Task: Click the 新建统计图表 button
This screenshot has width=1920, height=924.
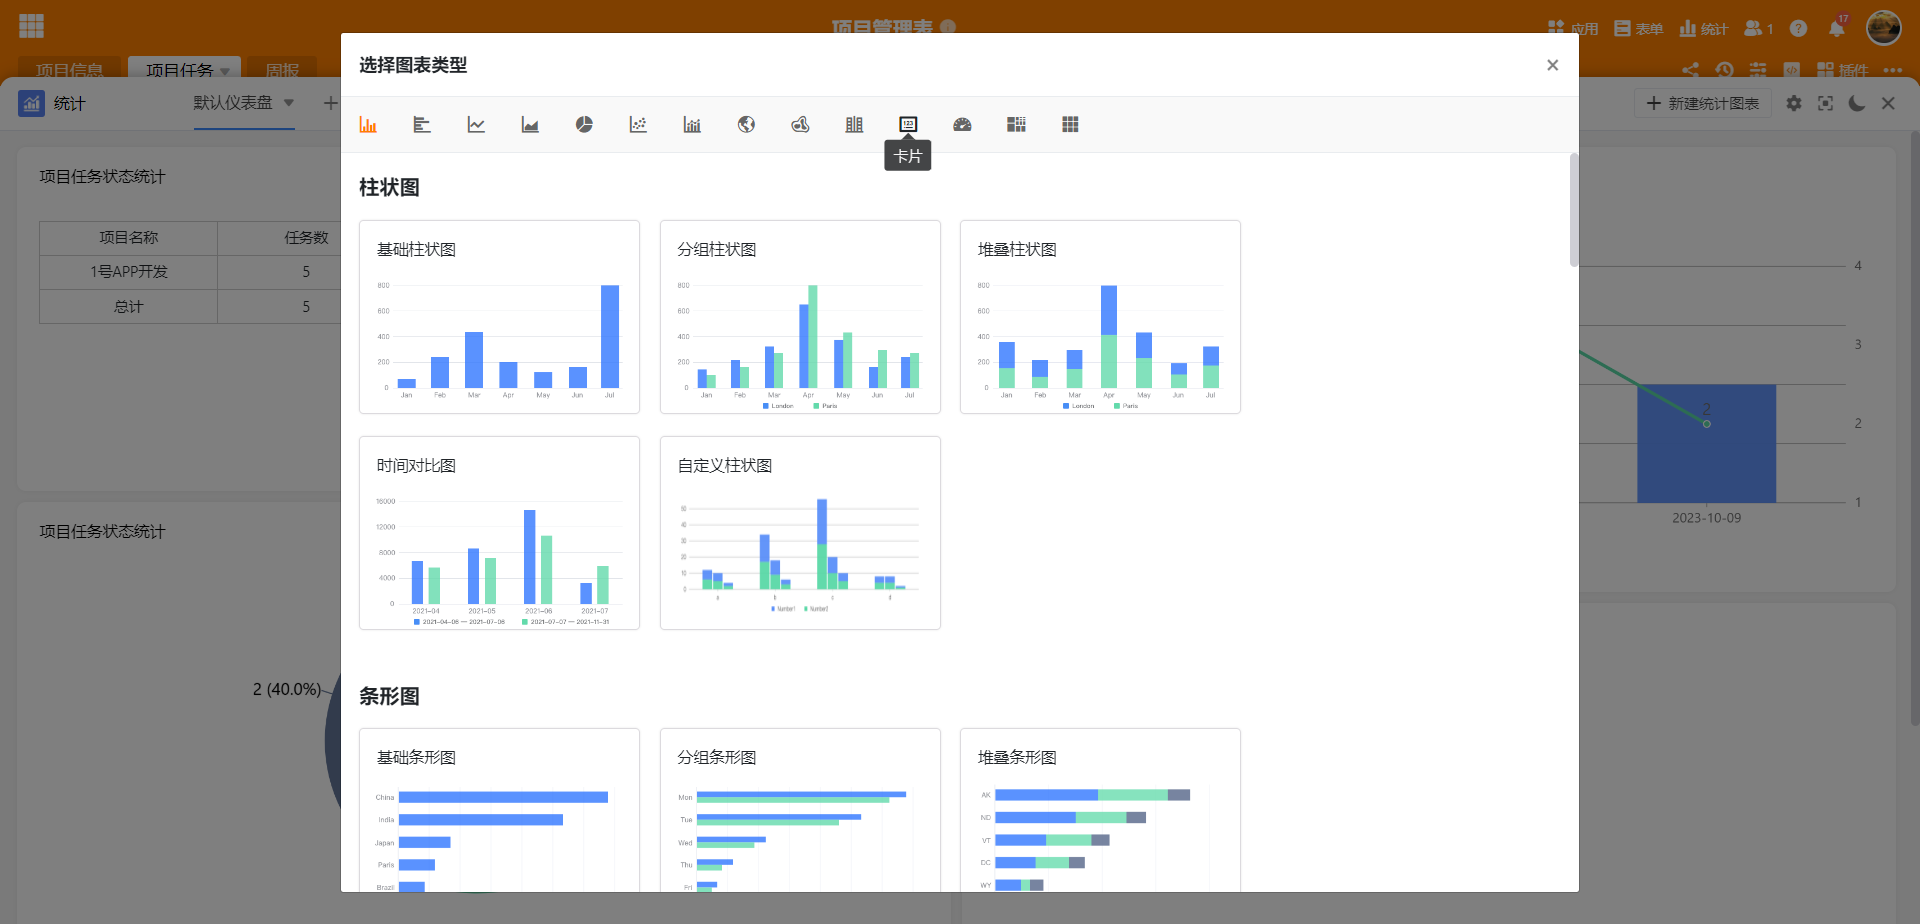Action: pyautogui.click(x=1703, y=103)
